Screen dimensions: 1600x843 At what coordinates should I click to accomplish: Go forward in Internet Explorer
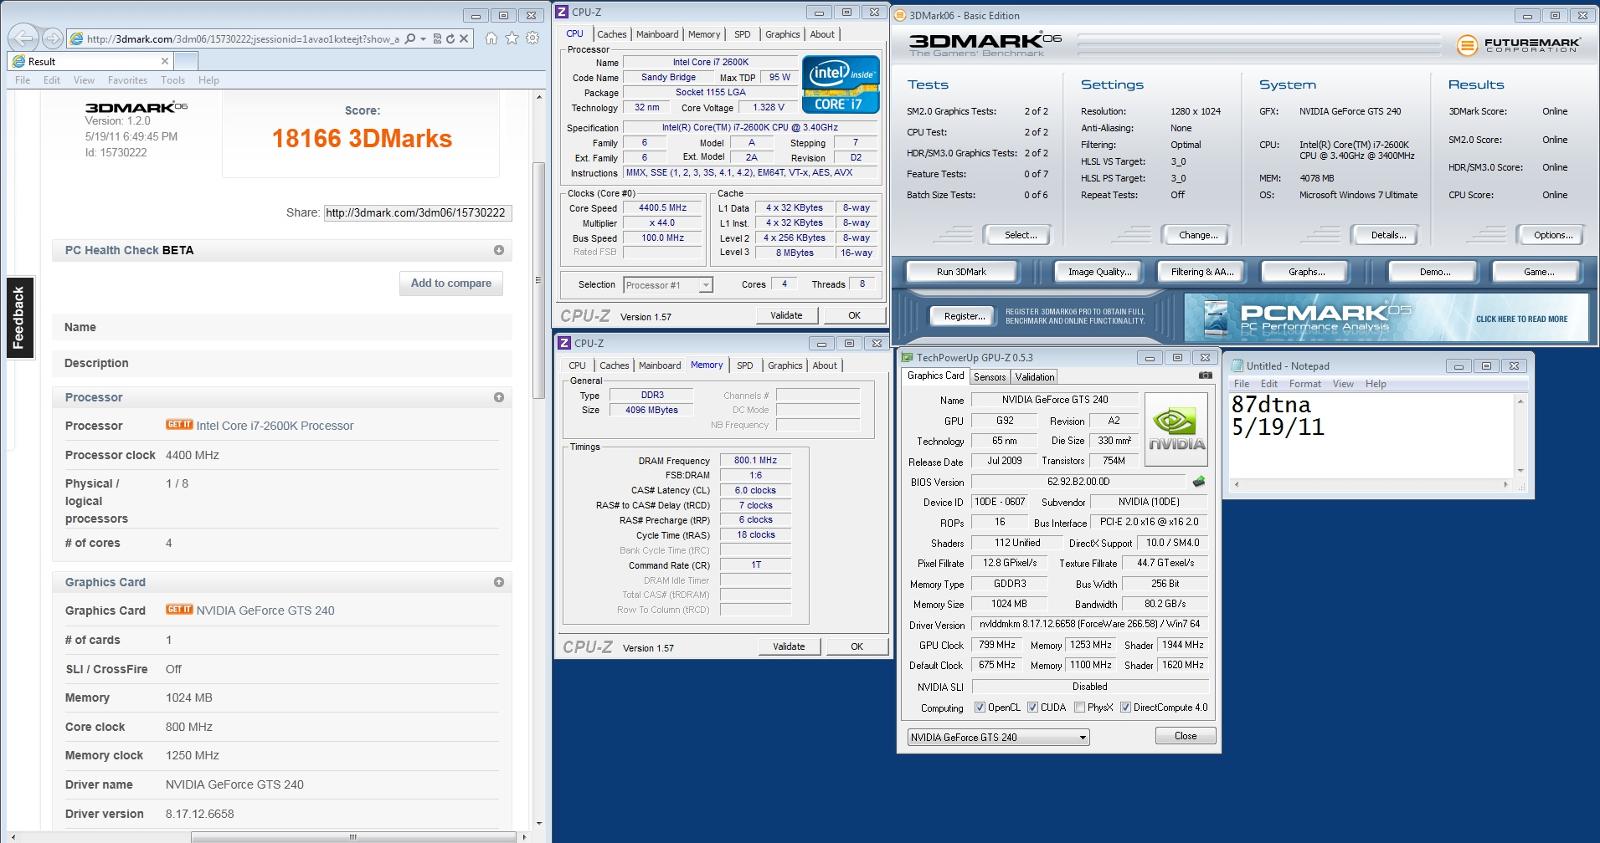pyautogui.click(x=51, y=38)
